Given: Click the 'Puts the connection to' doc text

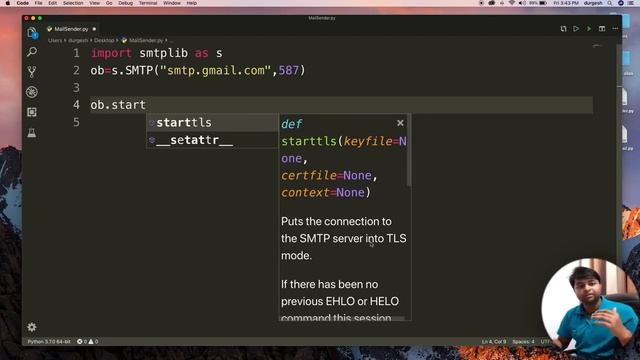Looking at the screenshot, I should point(336,222).
